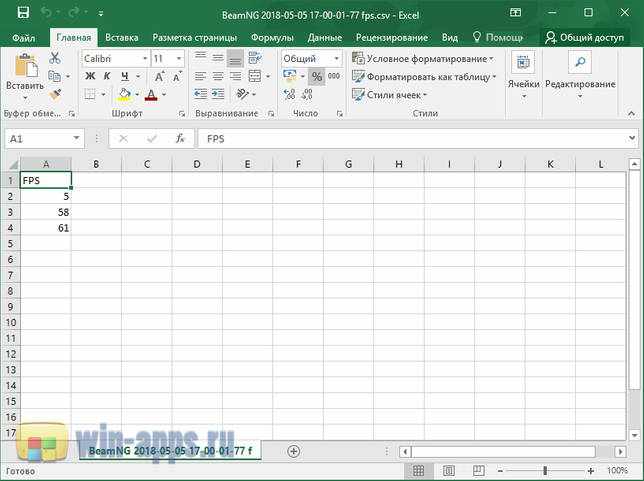Apply the 000 comma style
This screenshot has height=481, width=644.
tap(334, 76)
